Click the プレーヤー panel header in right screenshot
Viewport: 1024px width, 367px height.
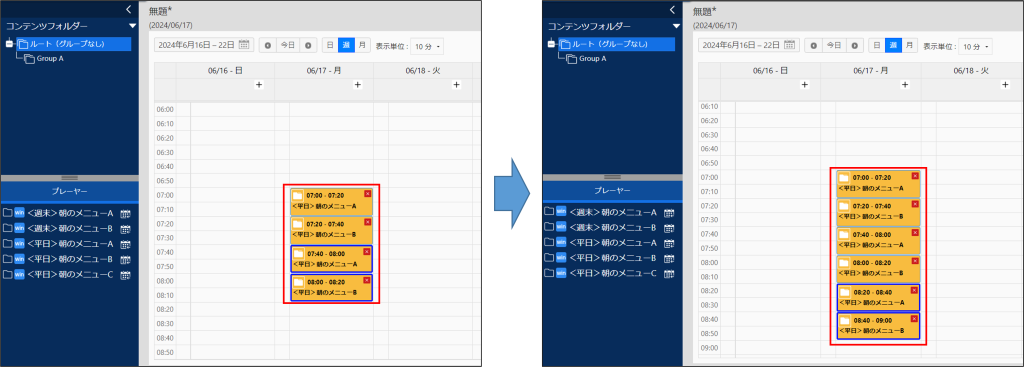(613, 191)
